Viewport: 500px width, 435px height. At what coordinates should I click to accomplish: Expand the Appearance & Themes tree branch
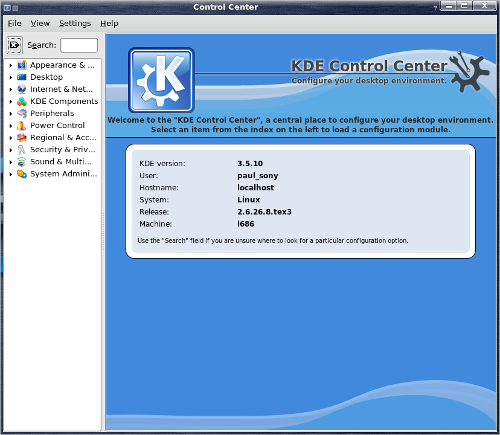click(11, 65)
